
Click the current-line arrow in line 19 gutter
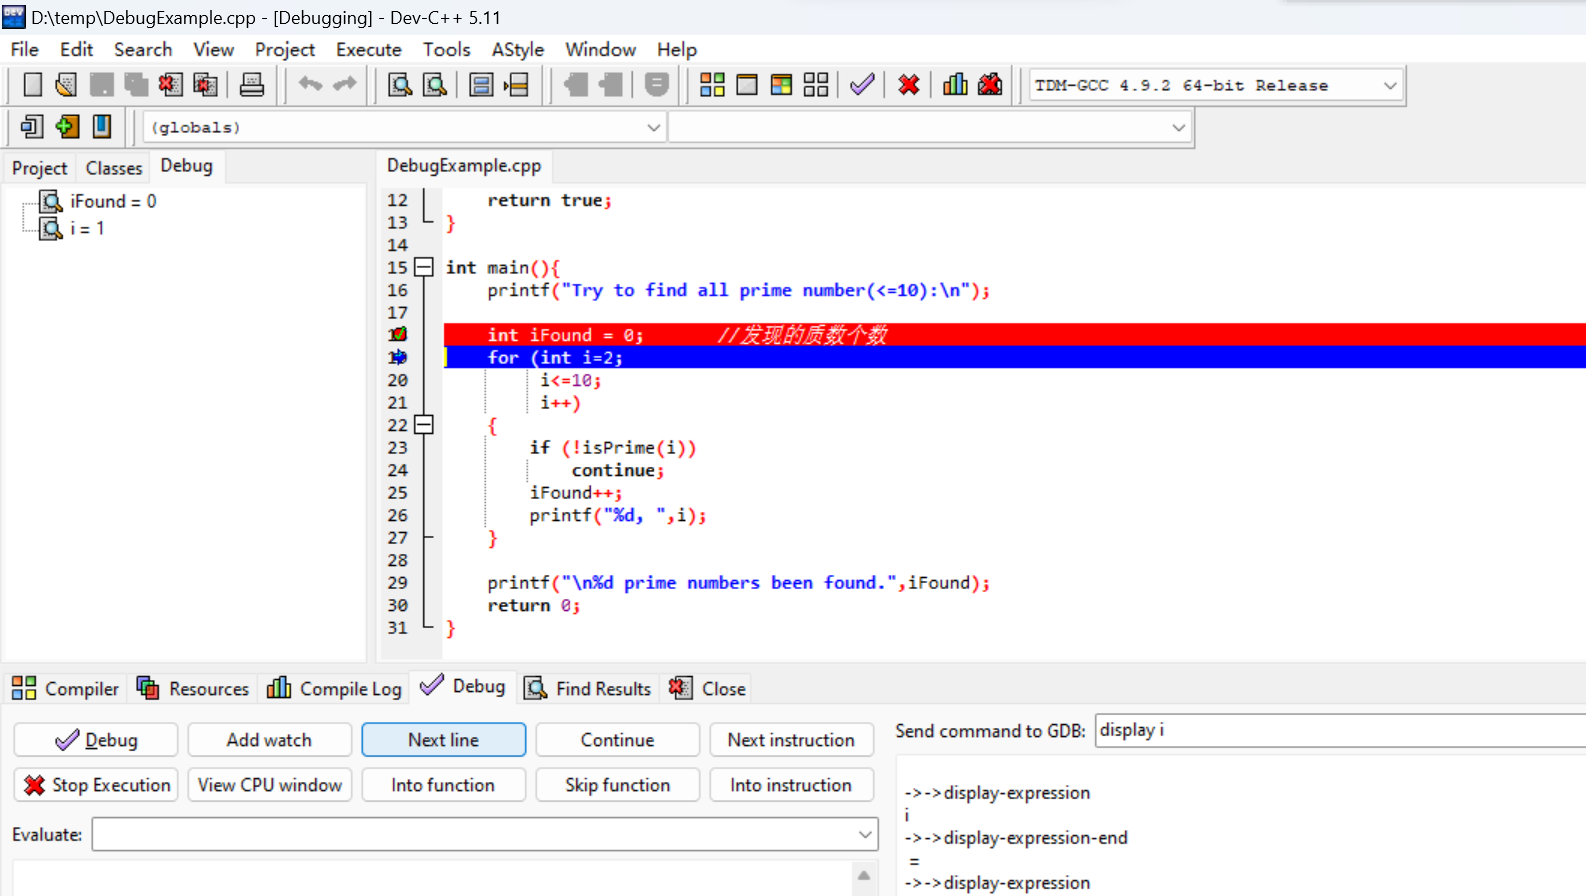[398, 357]
